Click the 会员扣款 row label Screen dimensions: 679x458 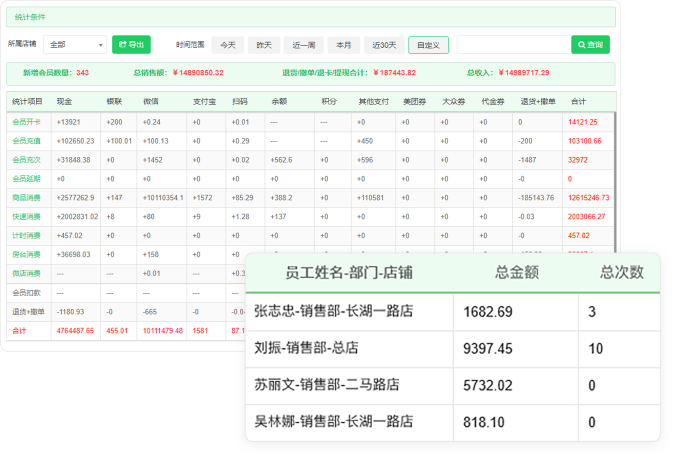point(26,293)
